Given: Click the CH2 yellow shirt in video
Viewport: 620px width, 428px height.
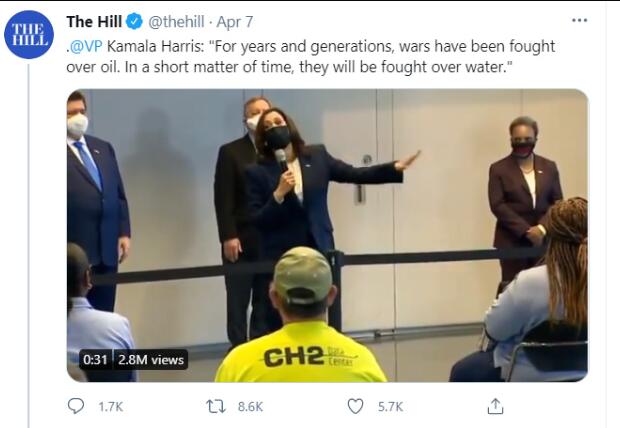Looking at the screenshot, I should [x=300, y=357].
